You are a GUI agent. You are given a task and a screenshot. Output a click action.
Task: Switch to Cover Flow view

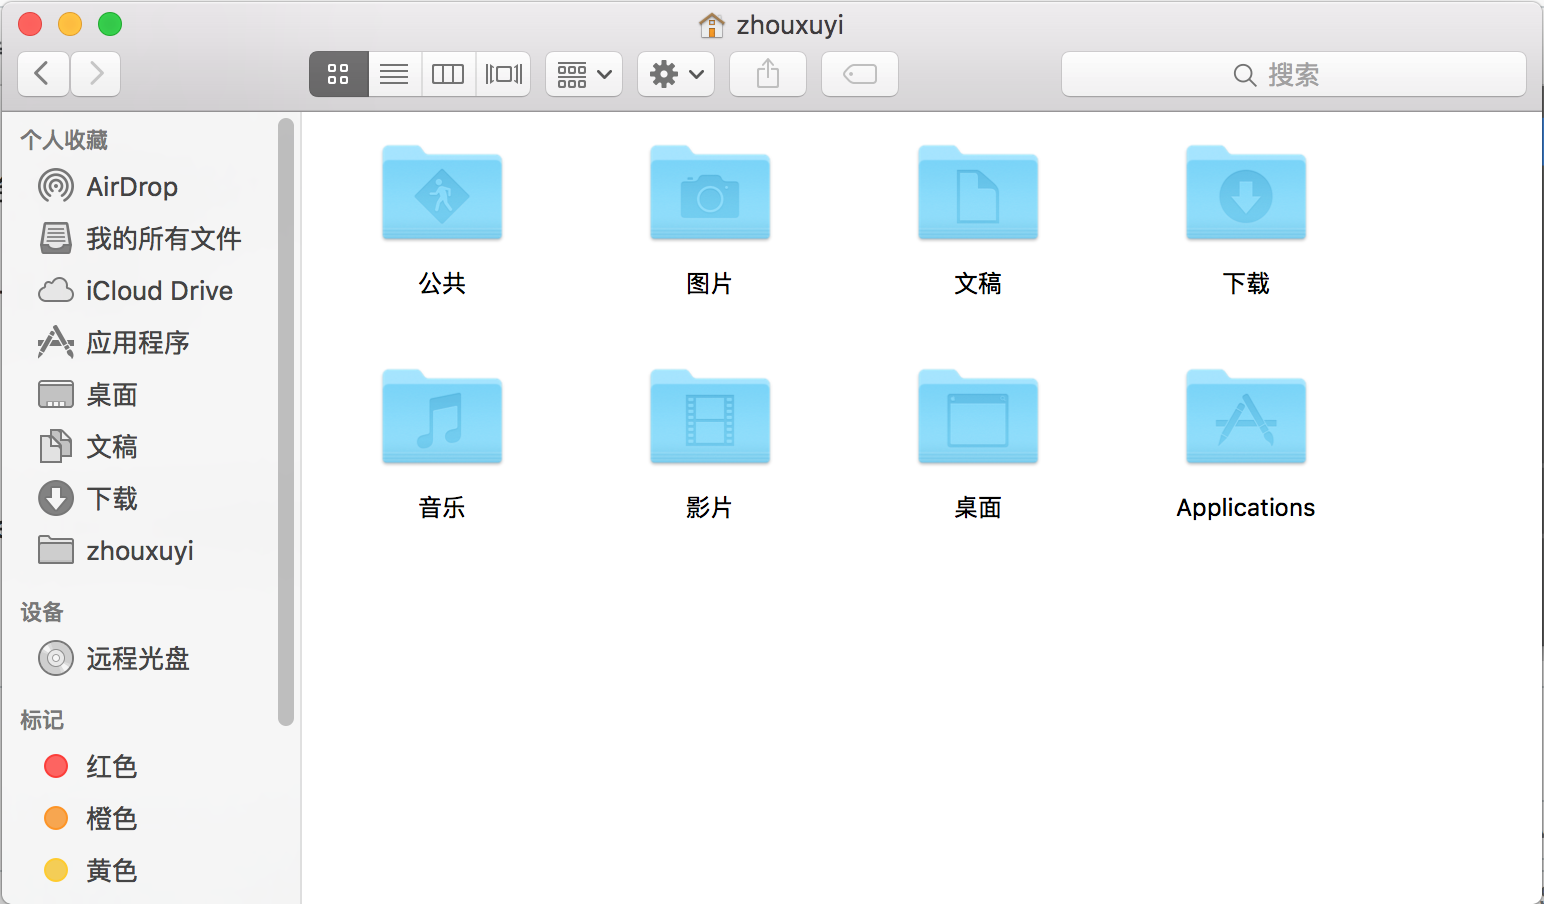click(503, 73)
